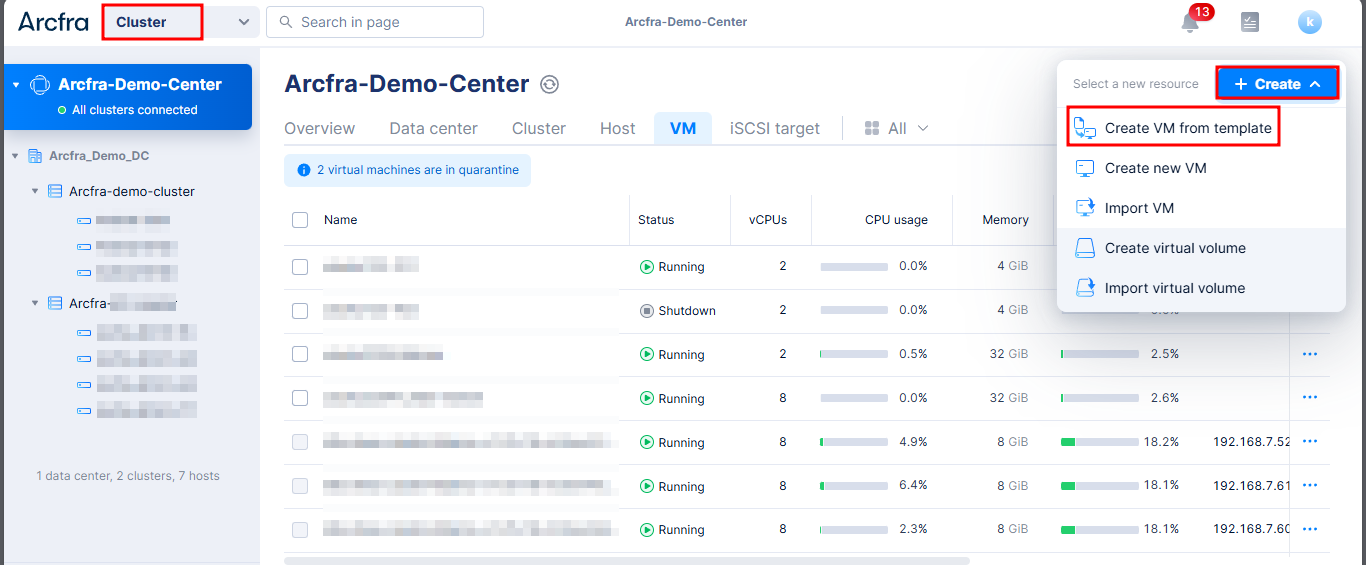The image size is (1366, 565).
Task: Toggle the select-all checkbox in Name header
Action: [300, 220]
